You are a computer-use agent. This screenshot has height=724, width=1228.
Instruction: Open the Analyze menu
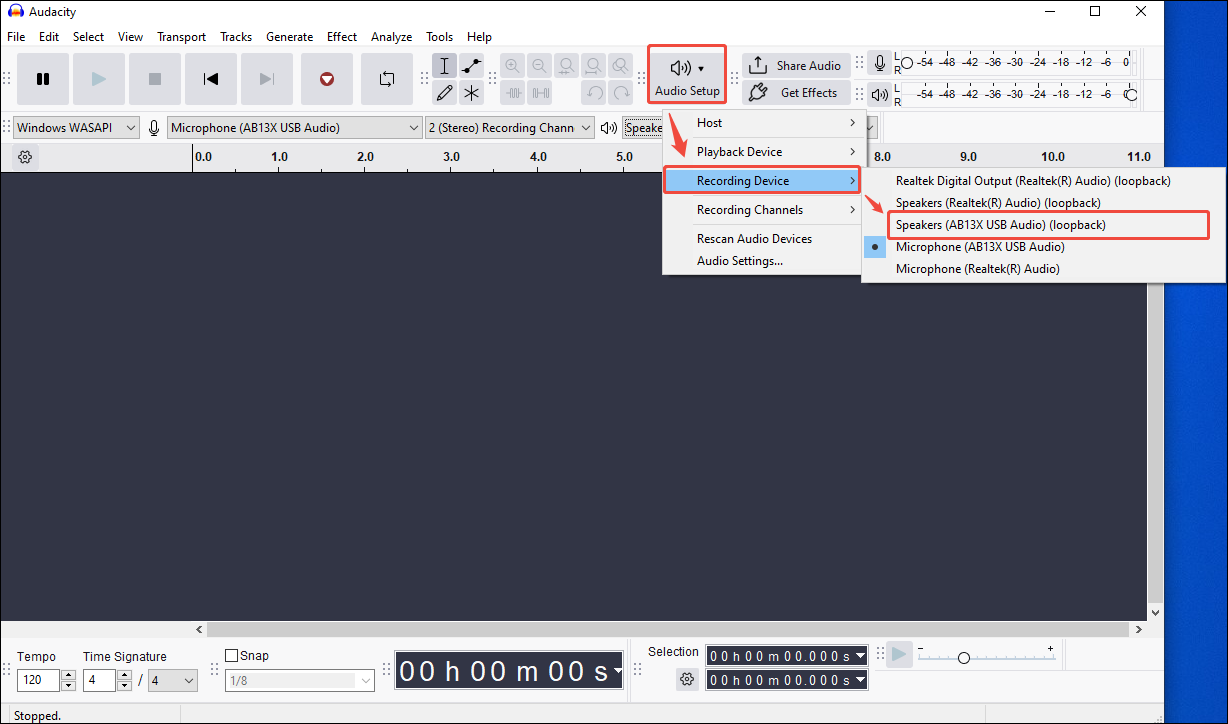click(x=392, y=37)
